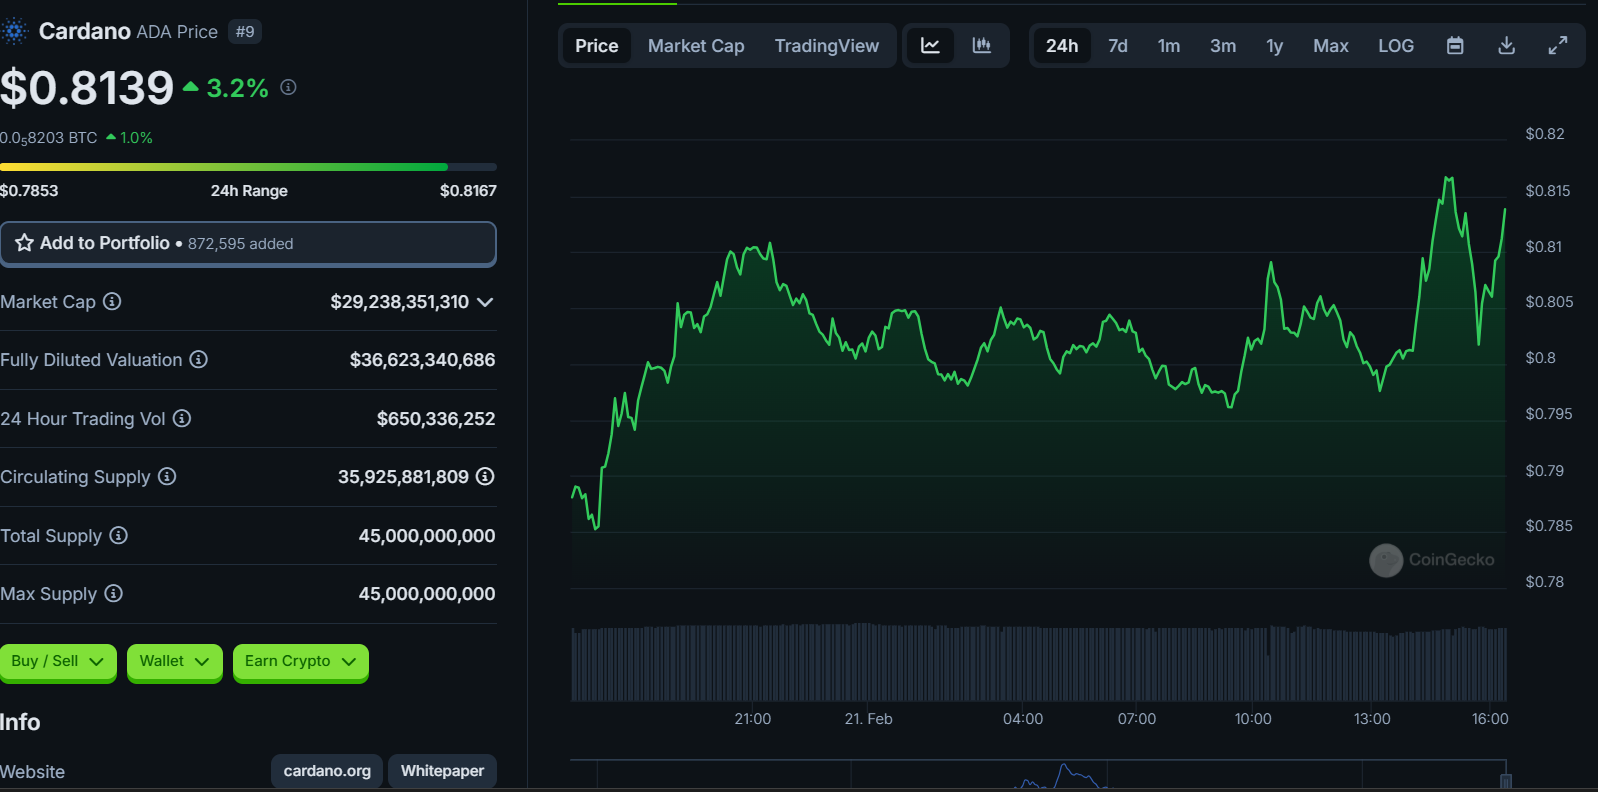This screenshot has width=1598, height=792.
Task: Select the 1m time range
Action: [1169, 45]
